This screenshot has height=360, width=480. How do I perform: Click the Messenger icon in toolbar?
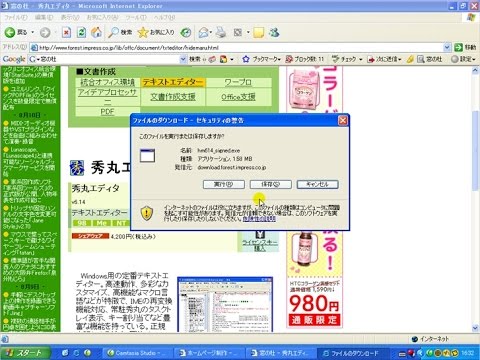tap(274, 32)
